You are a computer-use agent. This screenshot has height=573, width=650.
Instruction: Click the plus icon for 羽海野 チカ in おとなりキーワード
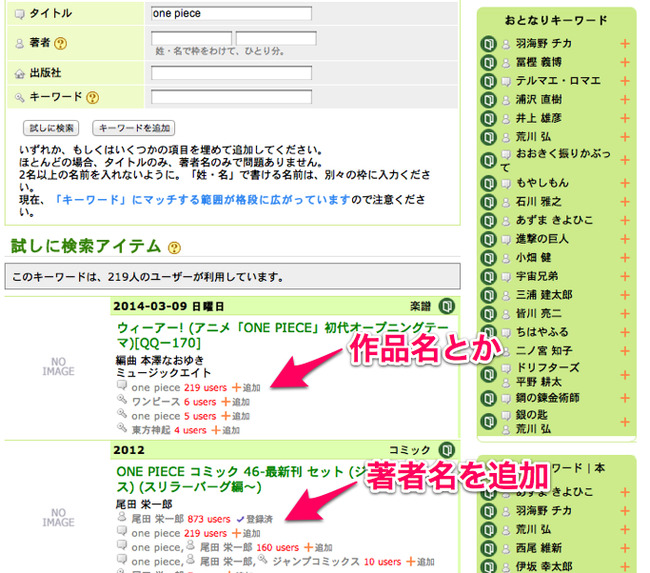(x=625, y=44)
